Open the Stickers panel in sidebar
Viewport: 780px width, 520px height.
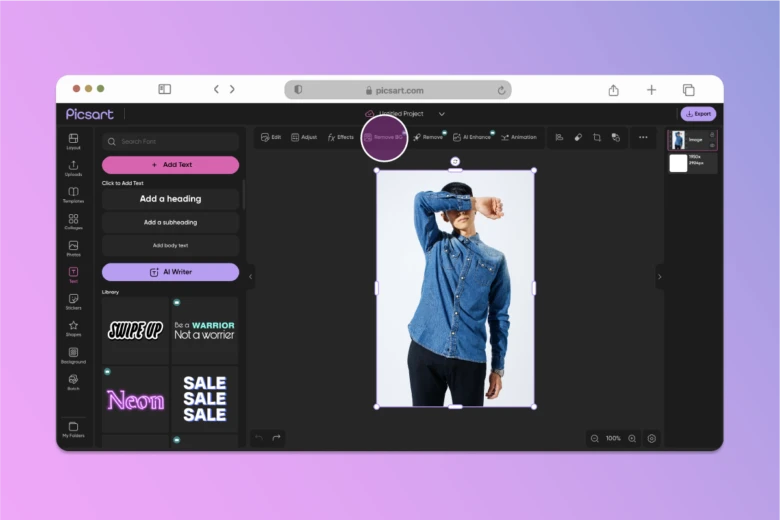click(73, 301)
